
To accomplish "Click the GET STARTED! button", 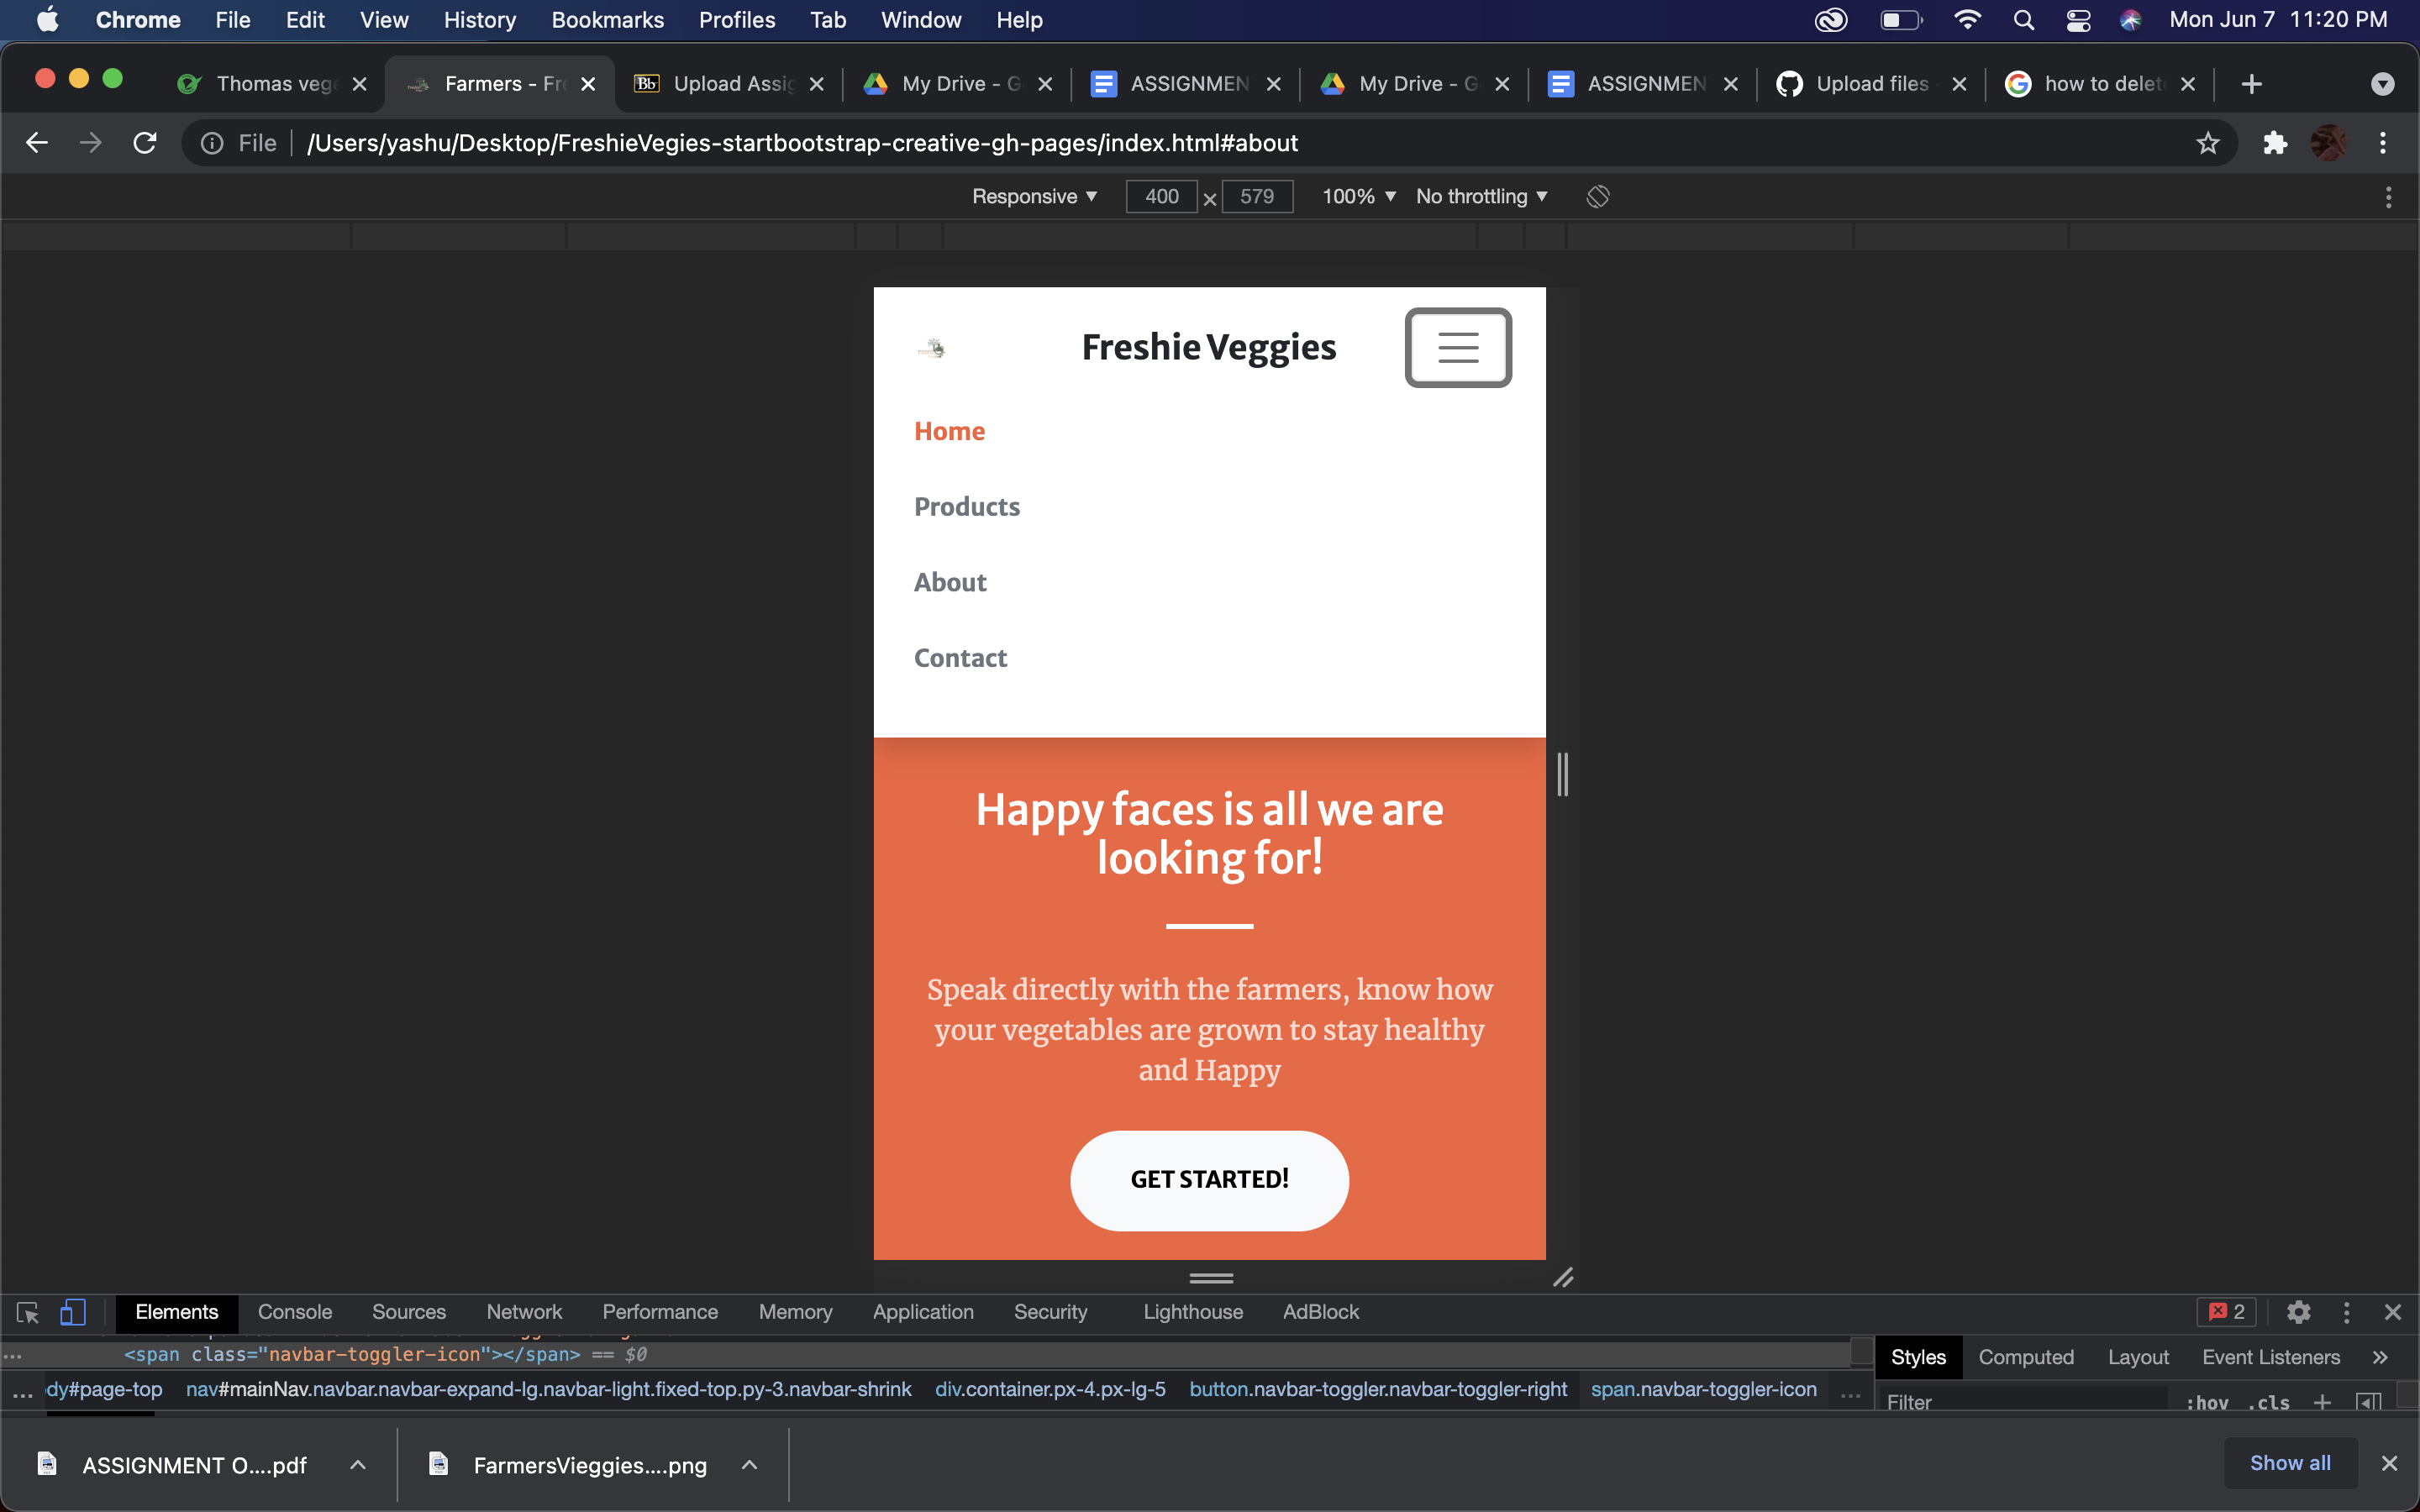I will pos(1209,1180).
